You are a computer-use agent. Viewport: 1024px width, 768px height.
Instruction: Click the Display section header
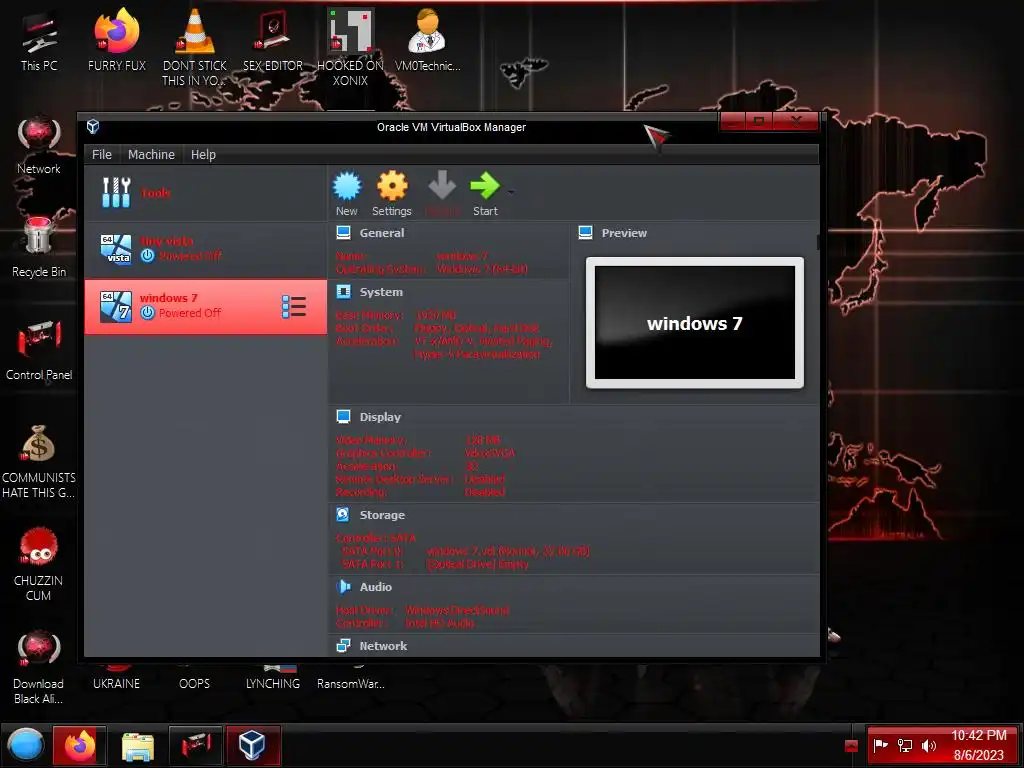380,417
